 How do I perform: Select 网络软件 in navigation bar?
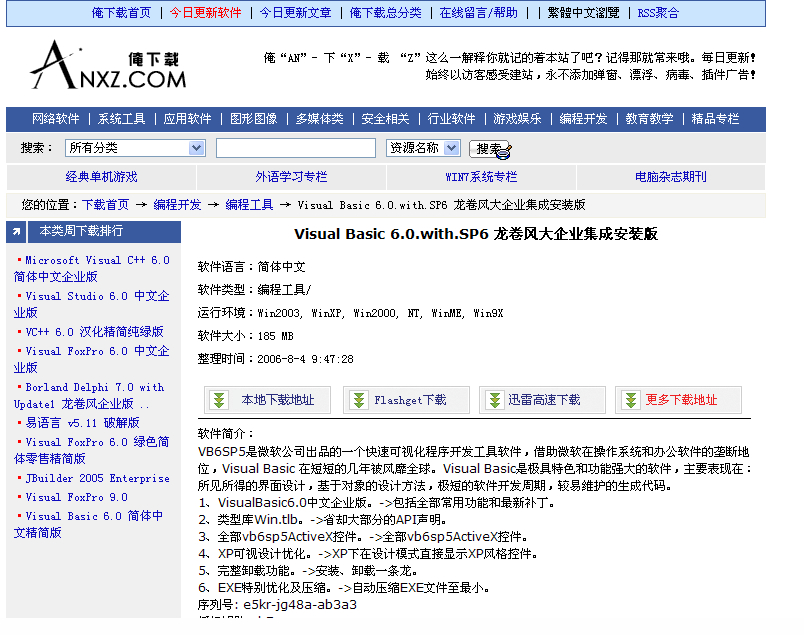click(x=55, y=119)
